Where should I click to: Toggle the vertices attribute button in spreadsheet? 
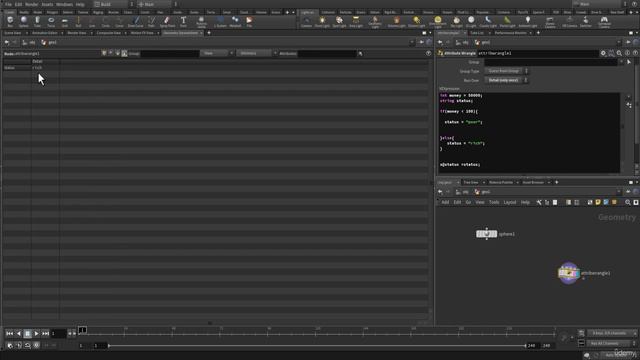pos(111,53)
